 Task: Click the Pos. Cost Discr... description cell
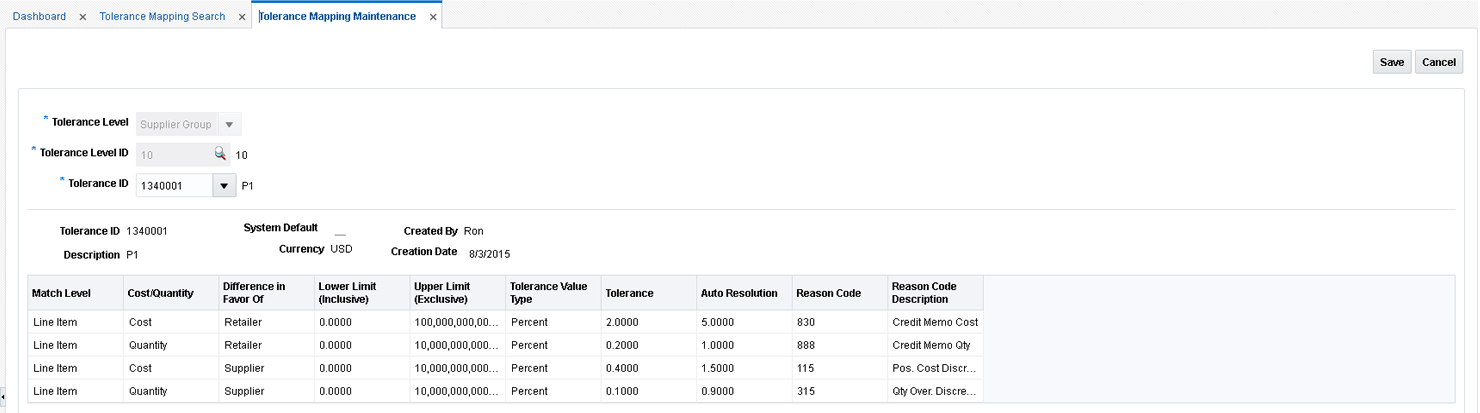[935, 368]
